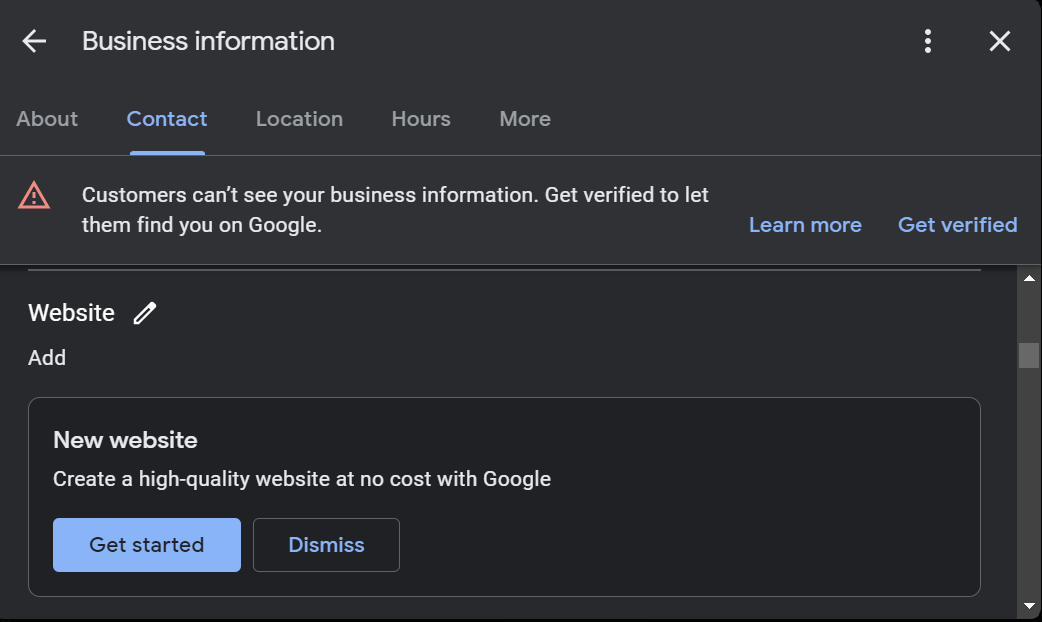Dismiss the New website suggestion
1042x622 pixels.
point(326,545)
